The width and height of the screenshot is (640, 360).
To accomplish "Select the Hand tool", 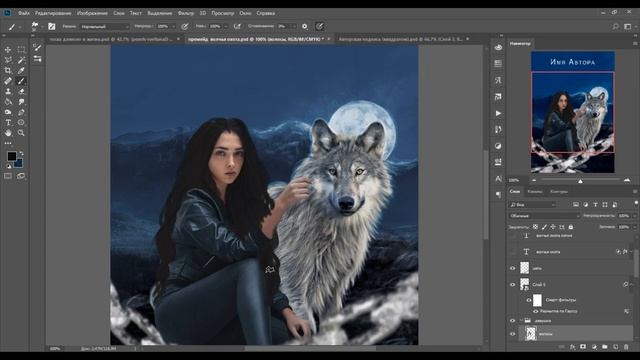I will pos(8,133).
